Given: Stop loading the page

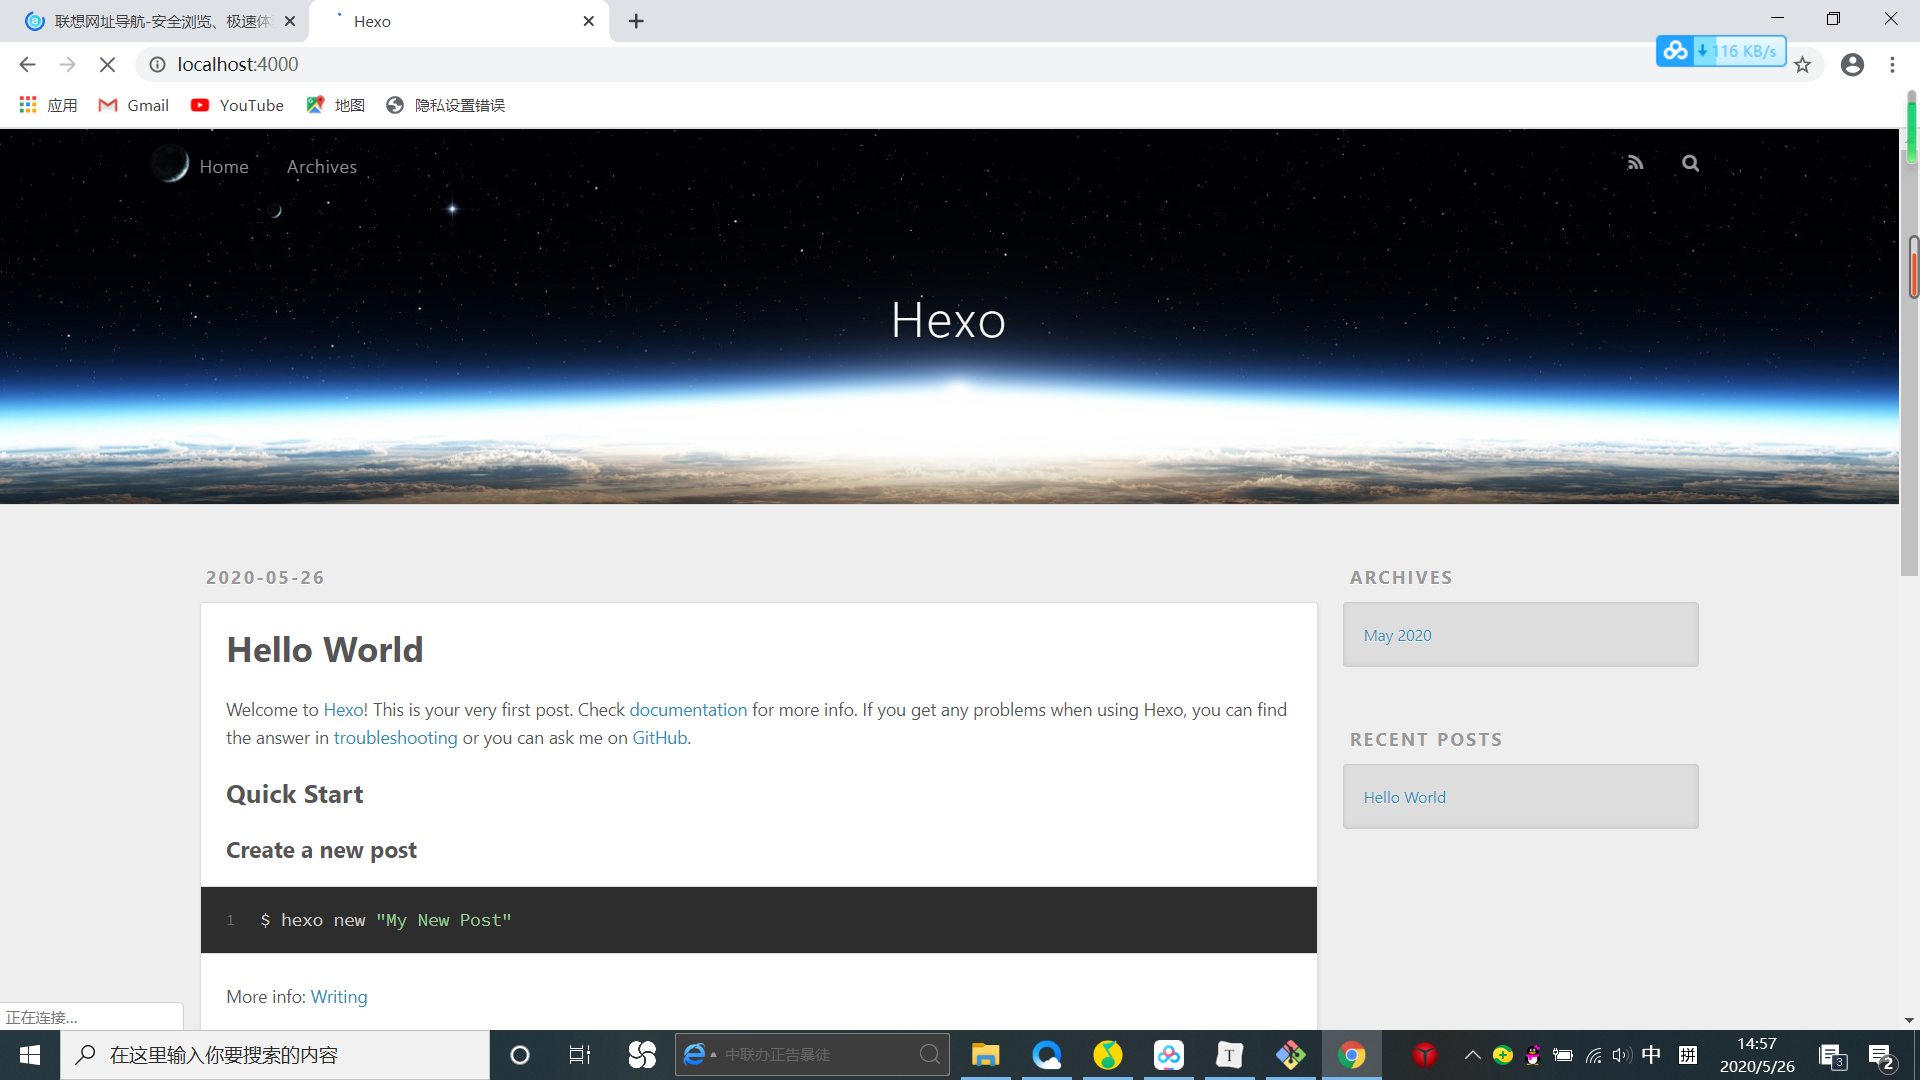Looking at the screenshot, I should pyautogui.click(x=107, y=64).
